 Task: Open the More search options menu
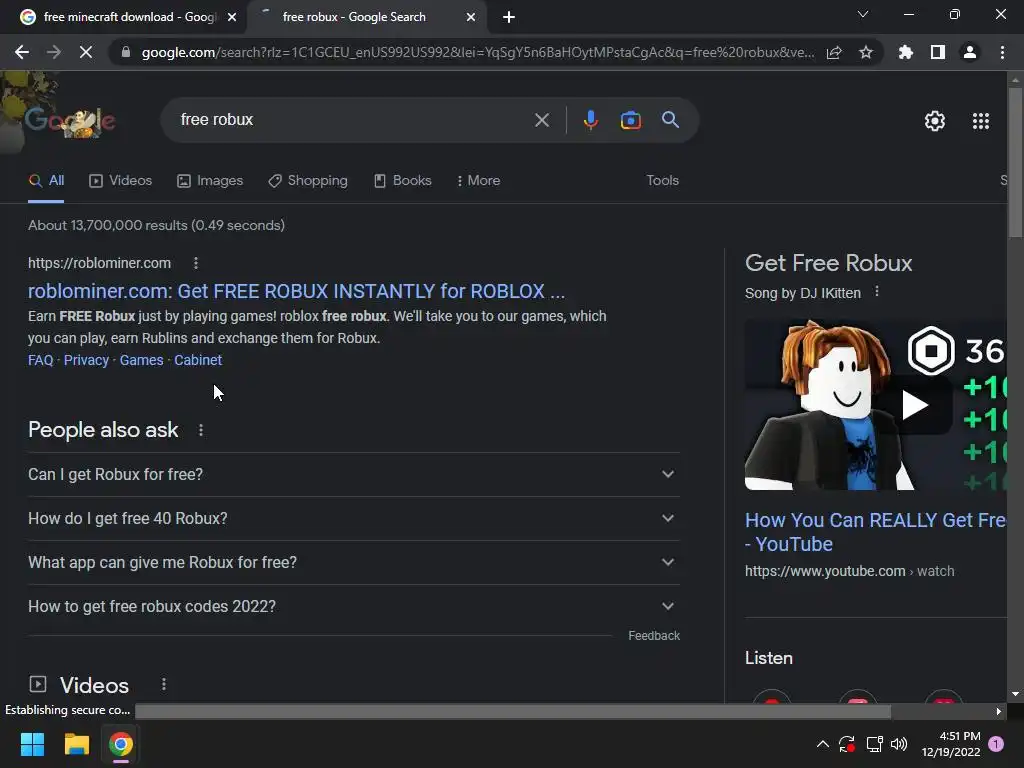(x=479, y=181)
